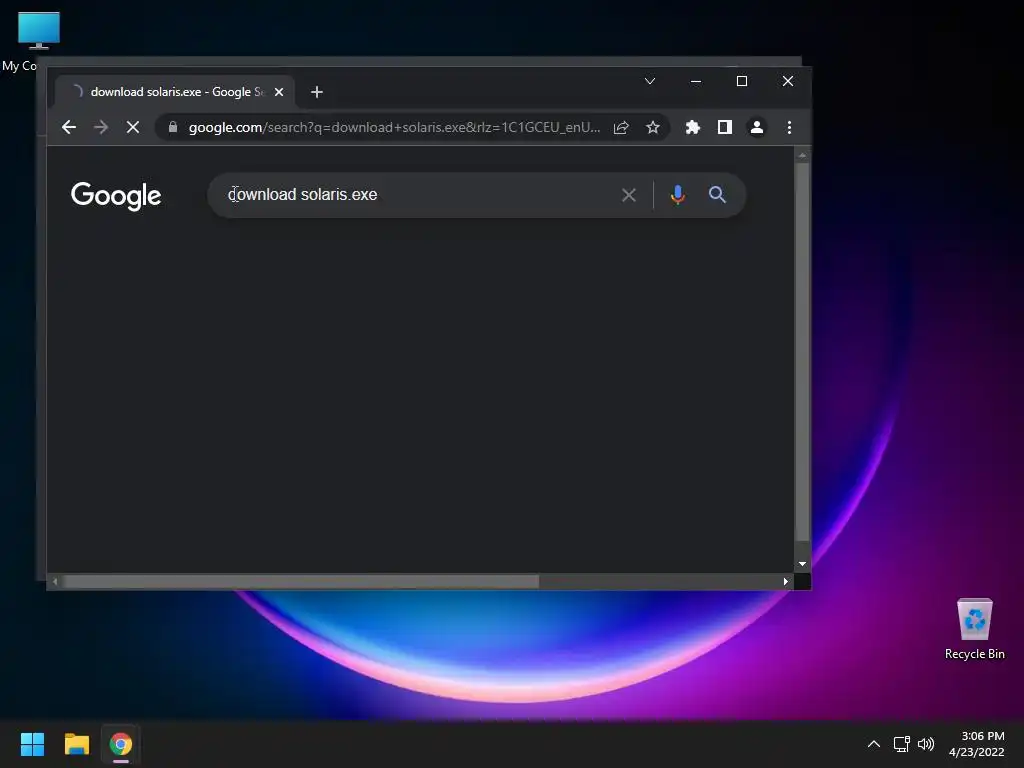The height and width of the screenshot is (768, 1024).
Task: Show the Chrome side panel
Action: tap(725, 127)
